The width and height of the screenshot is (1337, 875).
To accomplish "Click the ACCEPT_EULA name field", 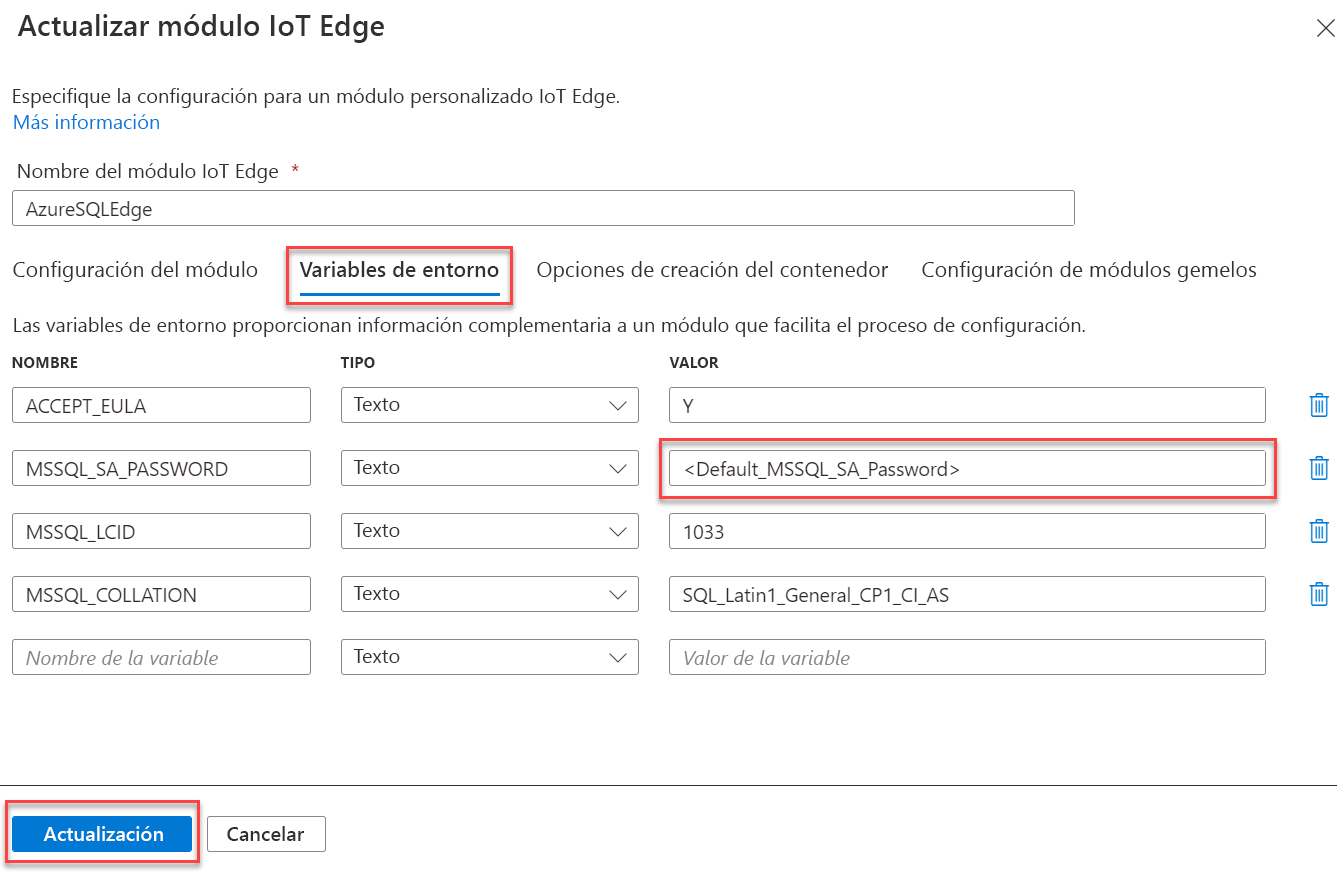I will (x=161, y=405).
